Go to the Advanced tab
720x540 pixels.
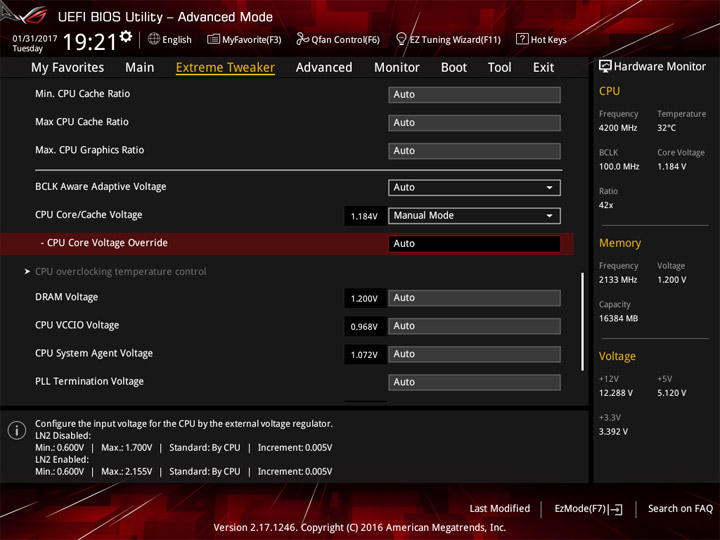324,68
